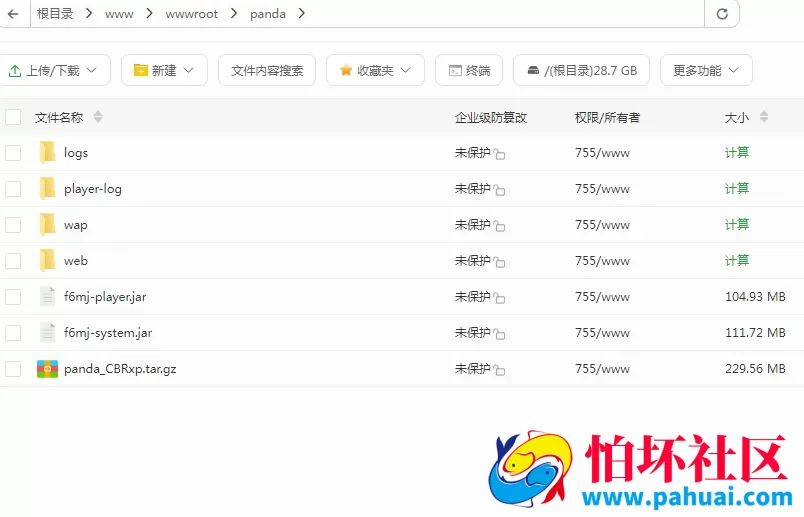Toggle protection lock for wap
The image size is (804, 517).
(499, 226)
